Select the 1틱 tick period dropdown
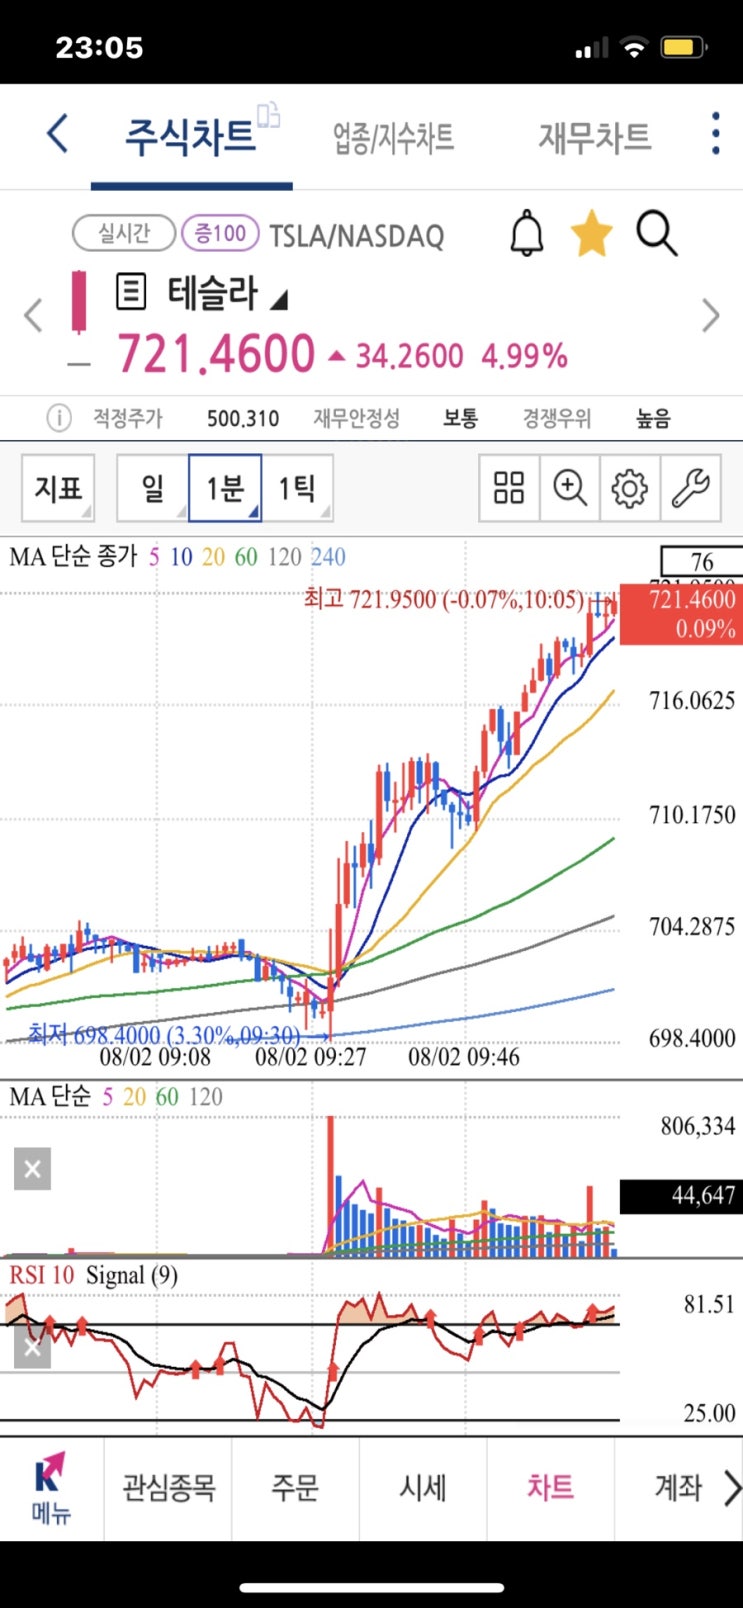This screenshot has height=1608, width=743. click(x=297, y=488)
